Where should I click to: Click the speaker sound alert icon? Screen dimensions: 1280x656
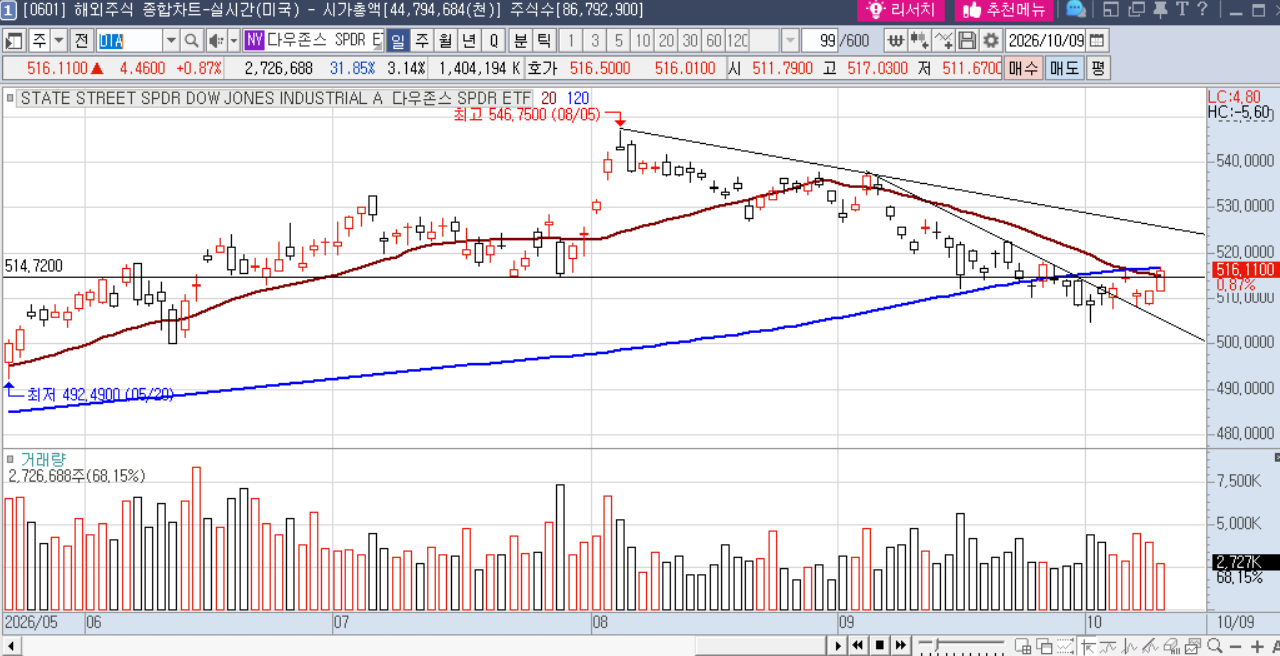(x=215, y=41)
